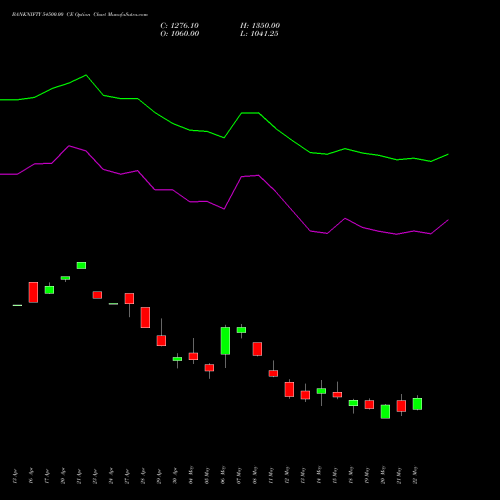Click the red candle on 12 May

(289, 389)
